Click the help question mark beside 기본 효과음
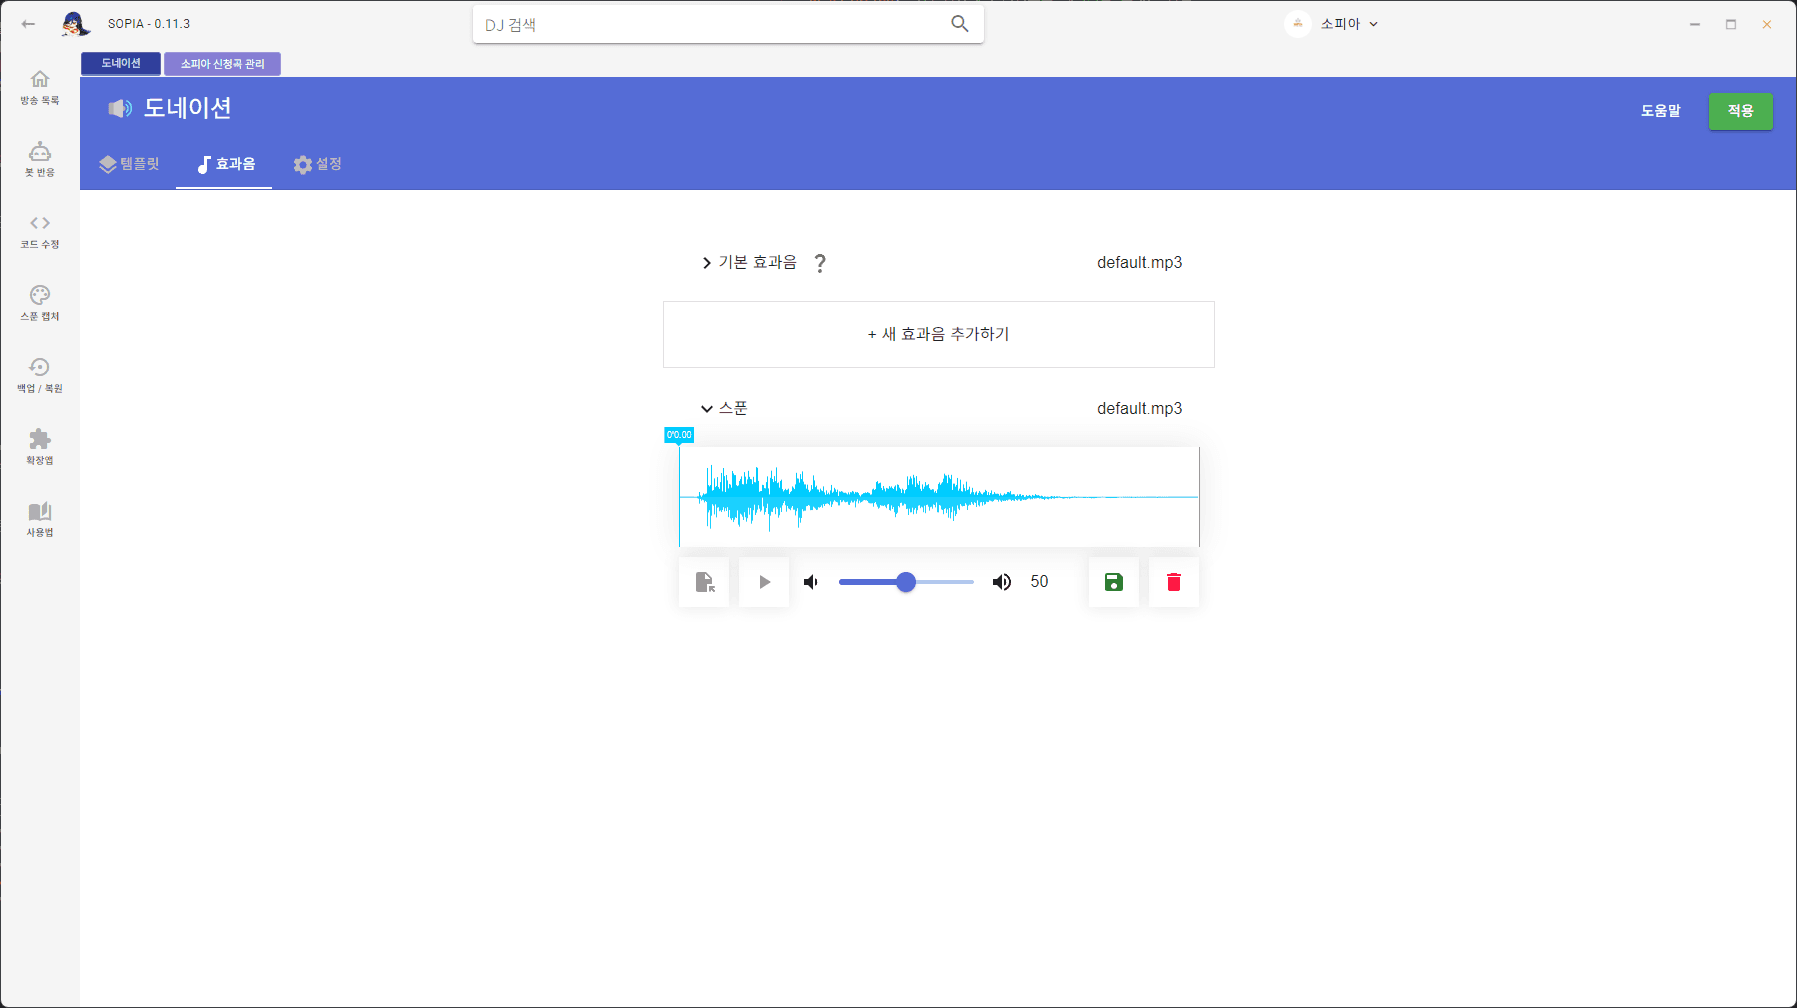1797x1008 pixels. (820, 262)
